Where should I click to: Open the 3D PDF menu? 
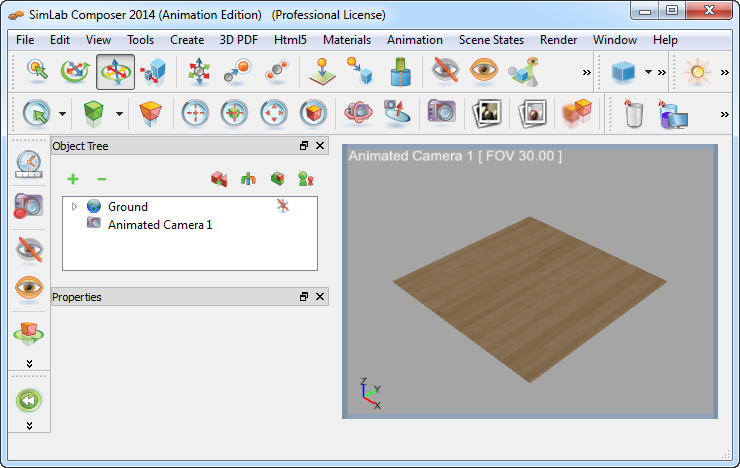point(239,40)
